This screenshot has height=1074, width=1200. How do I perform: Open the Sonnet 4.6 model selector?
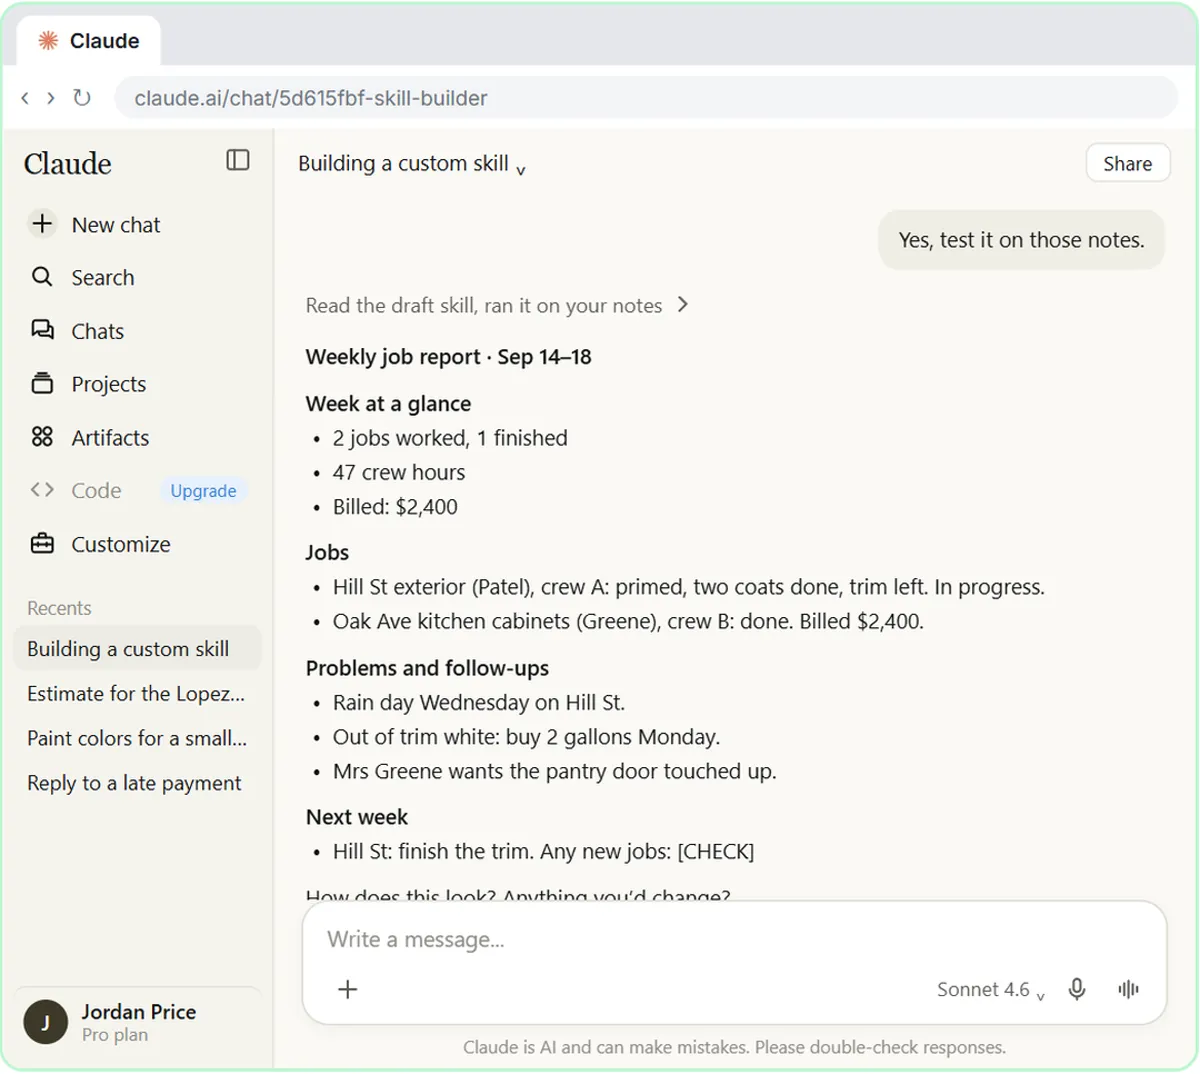click(x=990, y=990)
